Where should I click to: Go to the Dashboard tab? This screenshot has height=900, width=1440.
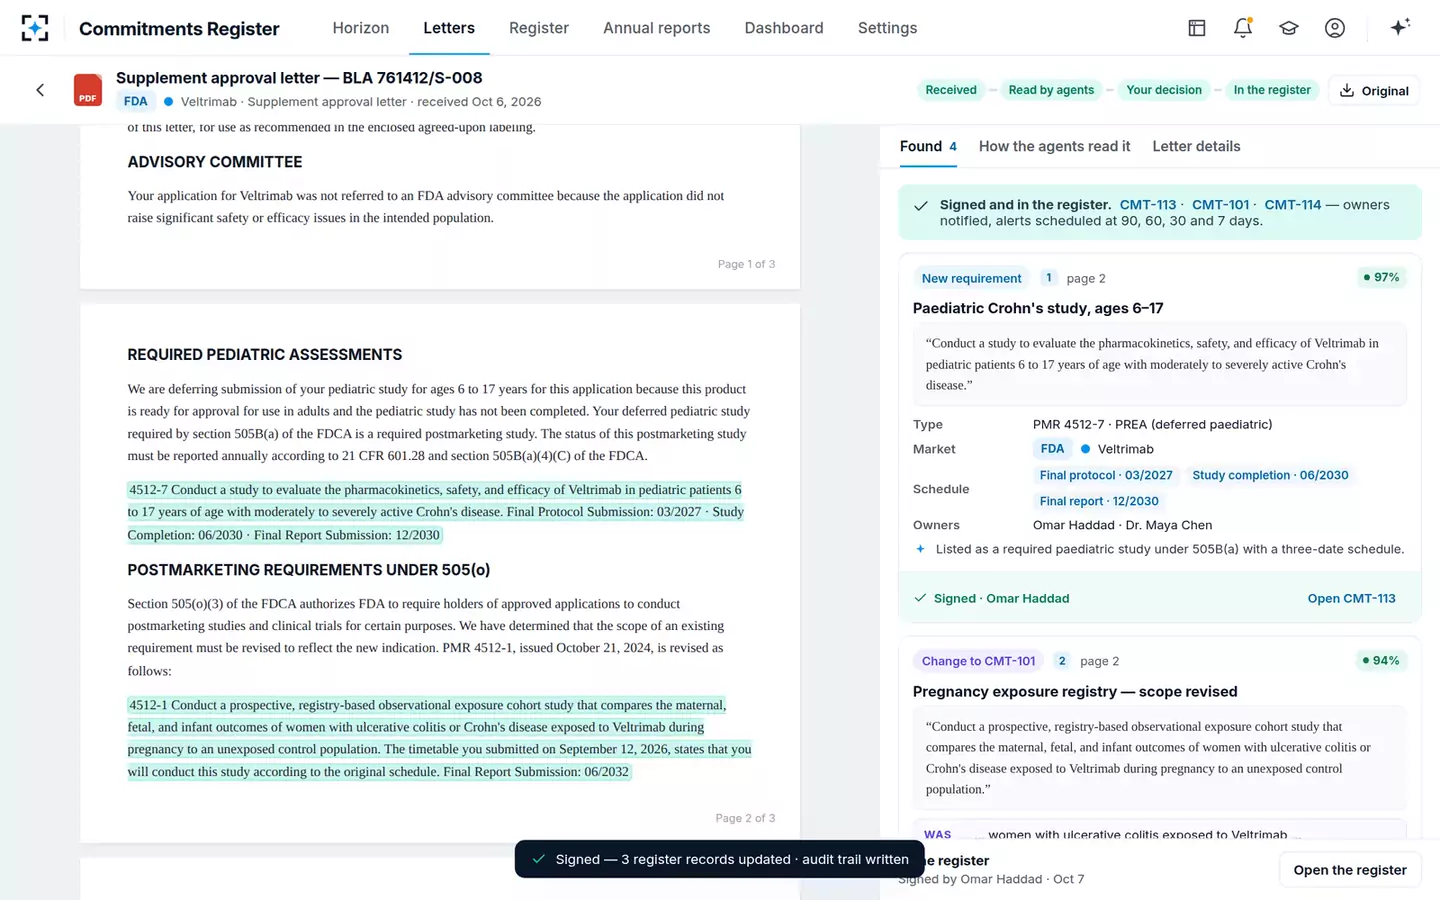click(784, 28)
